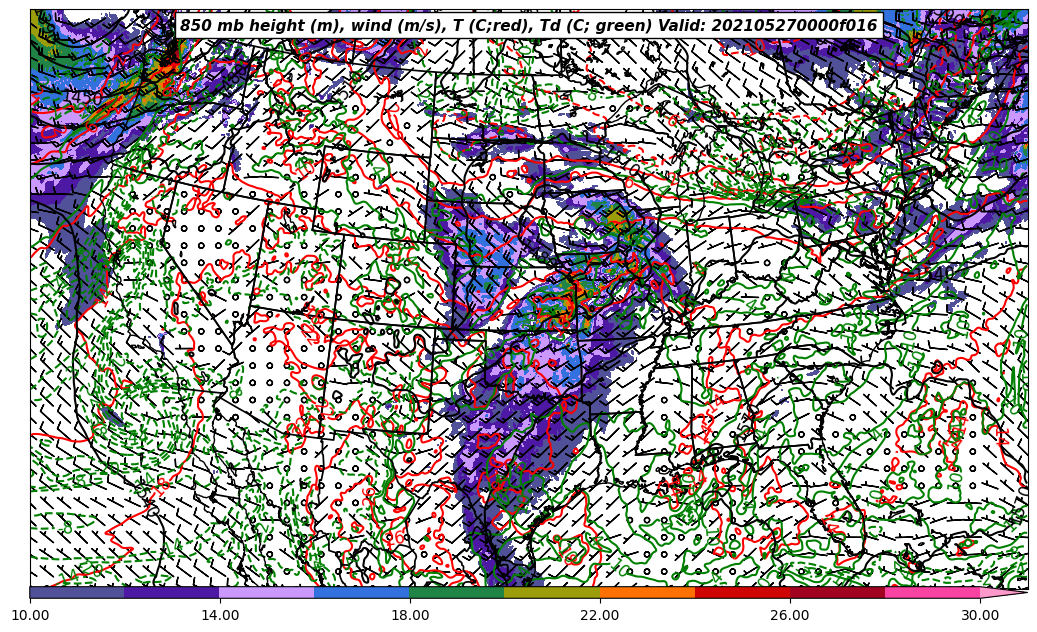Image resolution: width=1037 pixels, height=632 pixels.
Task: Click the bright red 24–26 colorbar segment
Action: 742,592
